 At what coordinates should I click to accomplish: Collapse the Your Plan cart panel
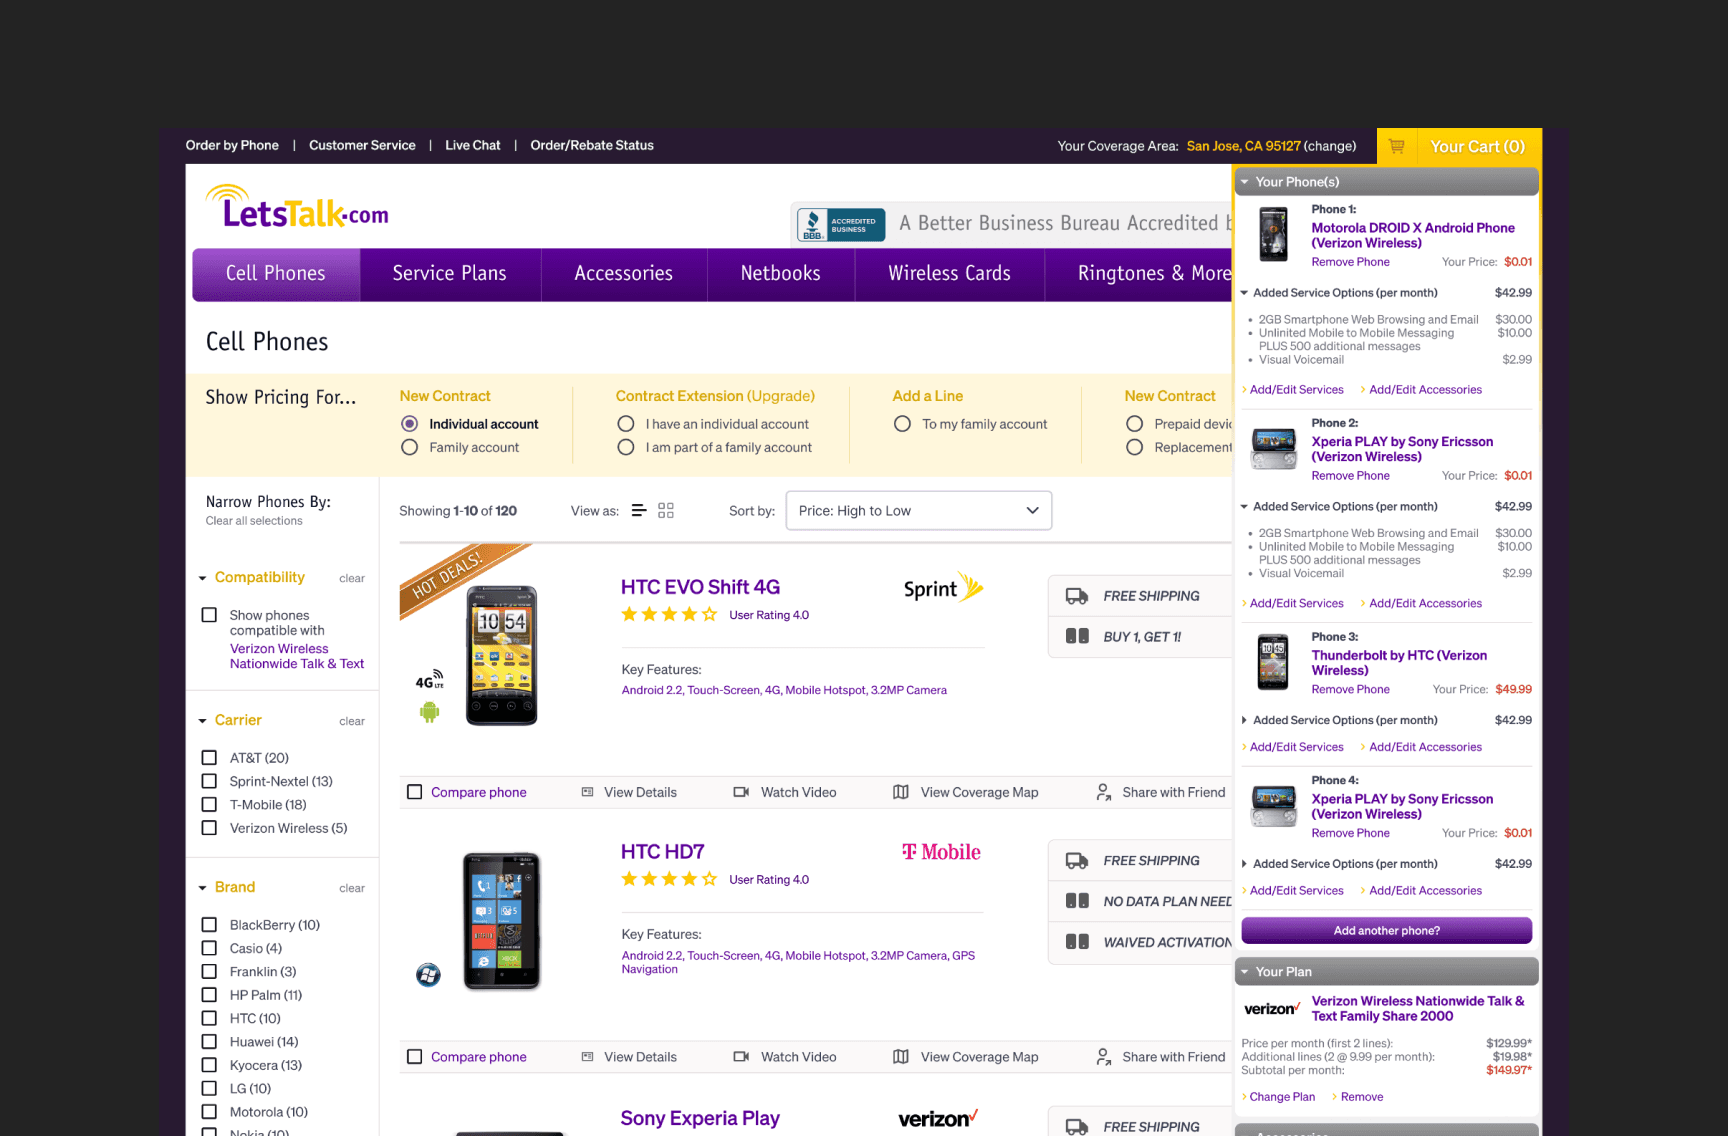pos(1245,972)
